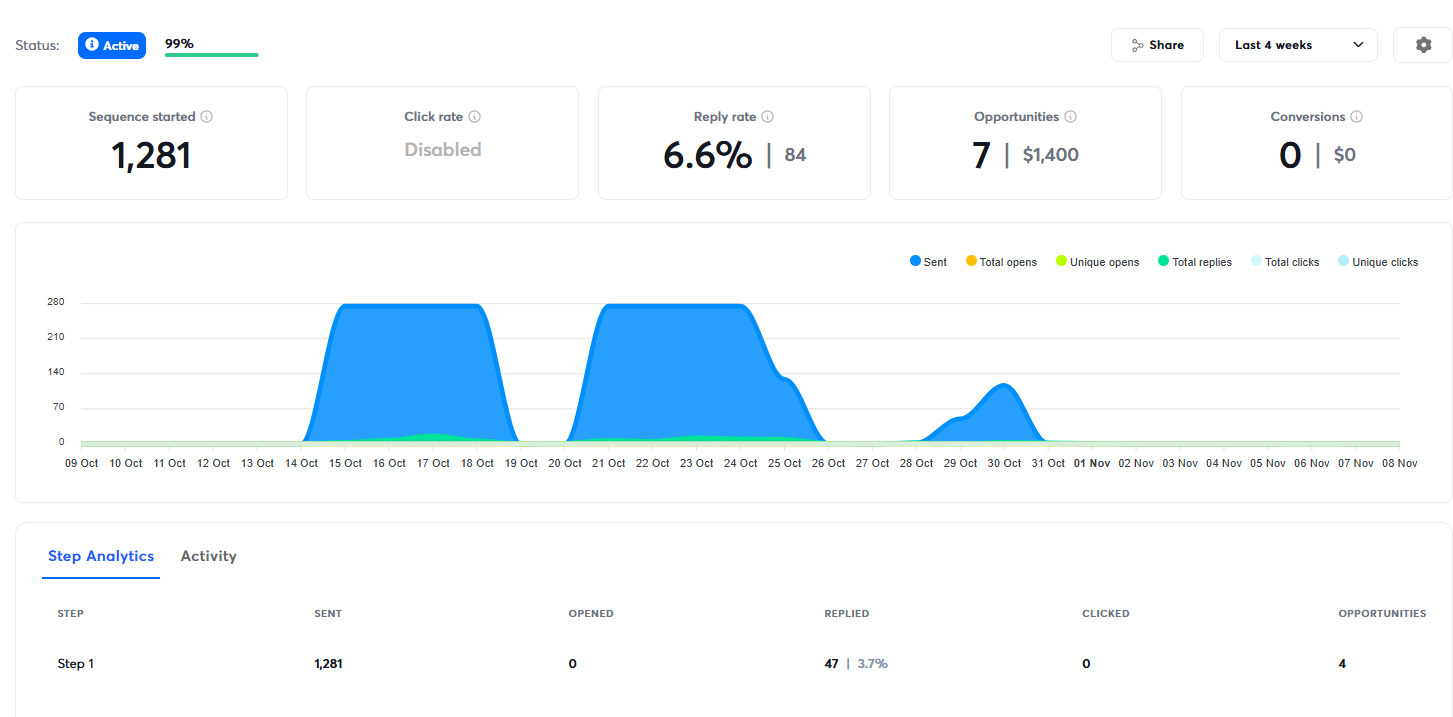1453x717 pixels.
Task: Click the Active status badge
Action: pyautogui.click(x=112, y=45)
